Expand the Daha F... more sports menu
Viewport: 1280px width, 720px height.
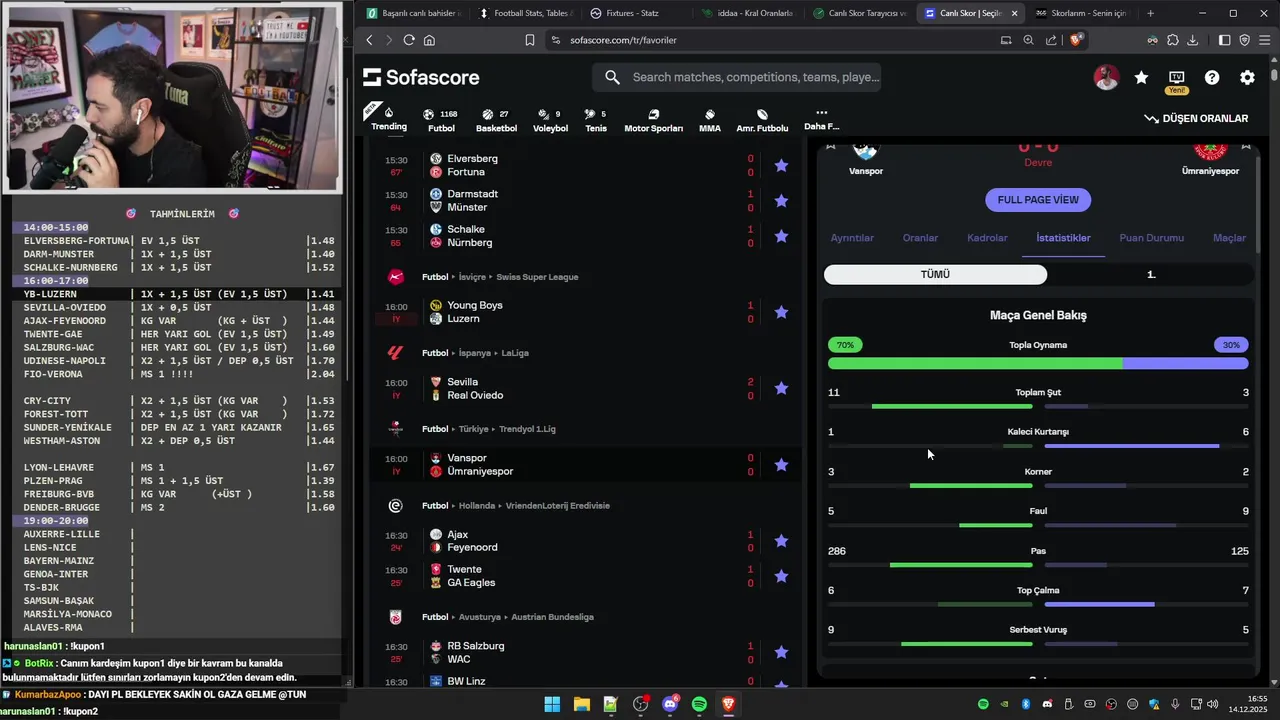pos(822,120)
